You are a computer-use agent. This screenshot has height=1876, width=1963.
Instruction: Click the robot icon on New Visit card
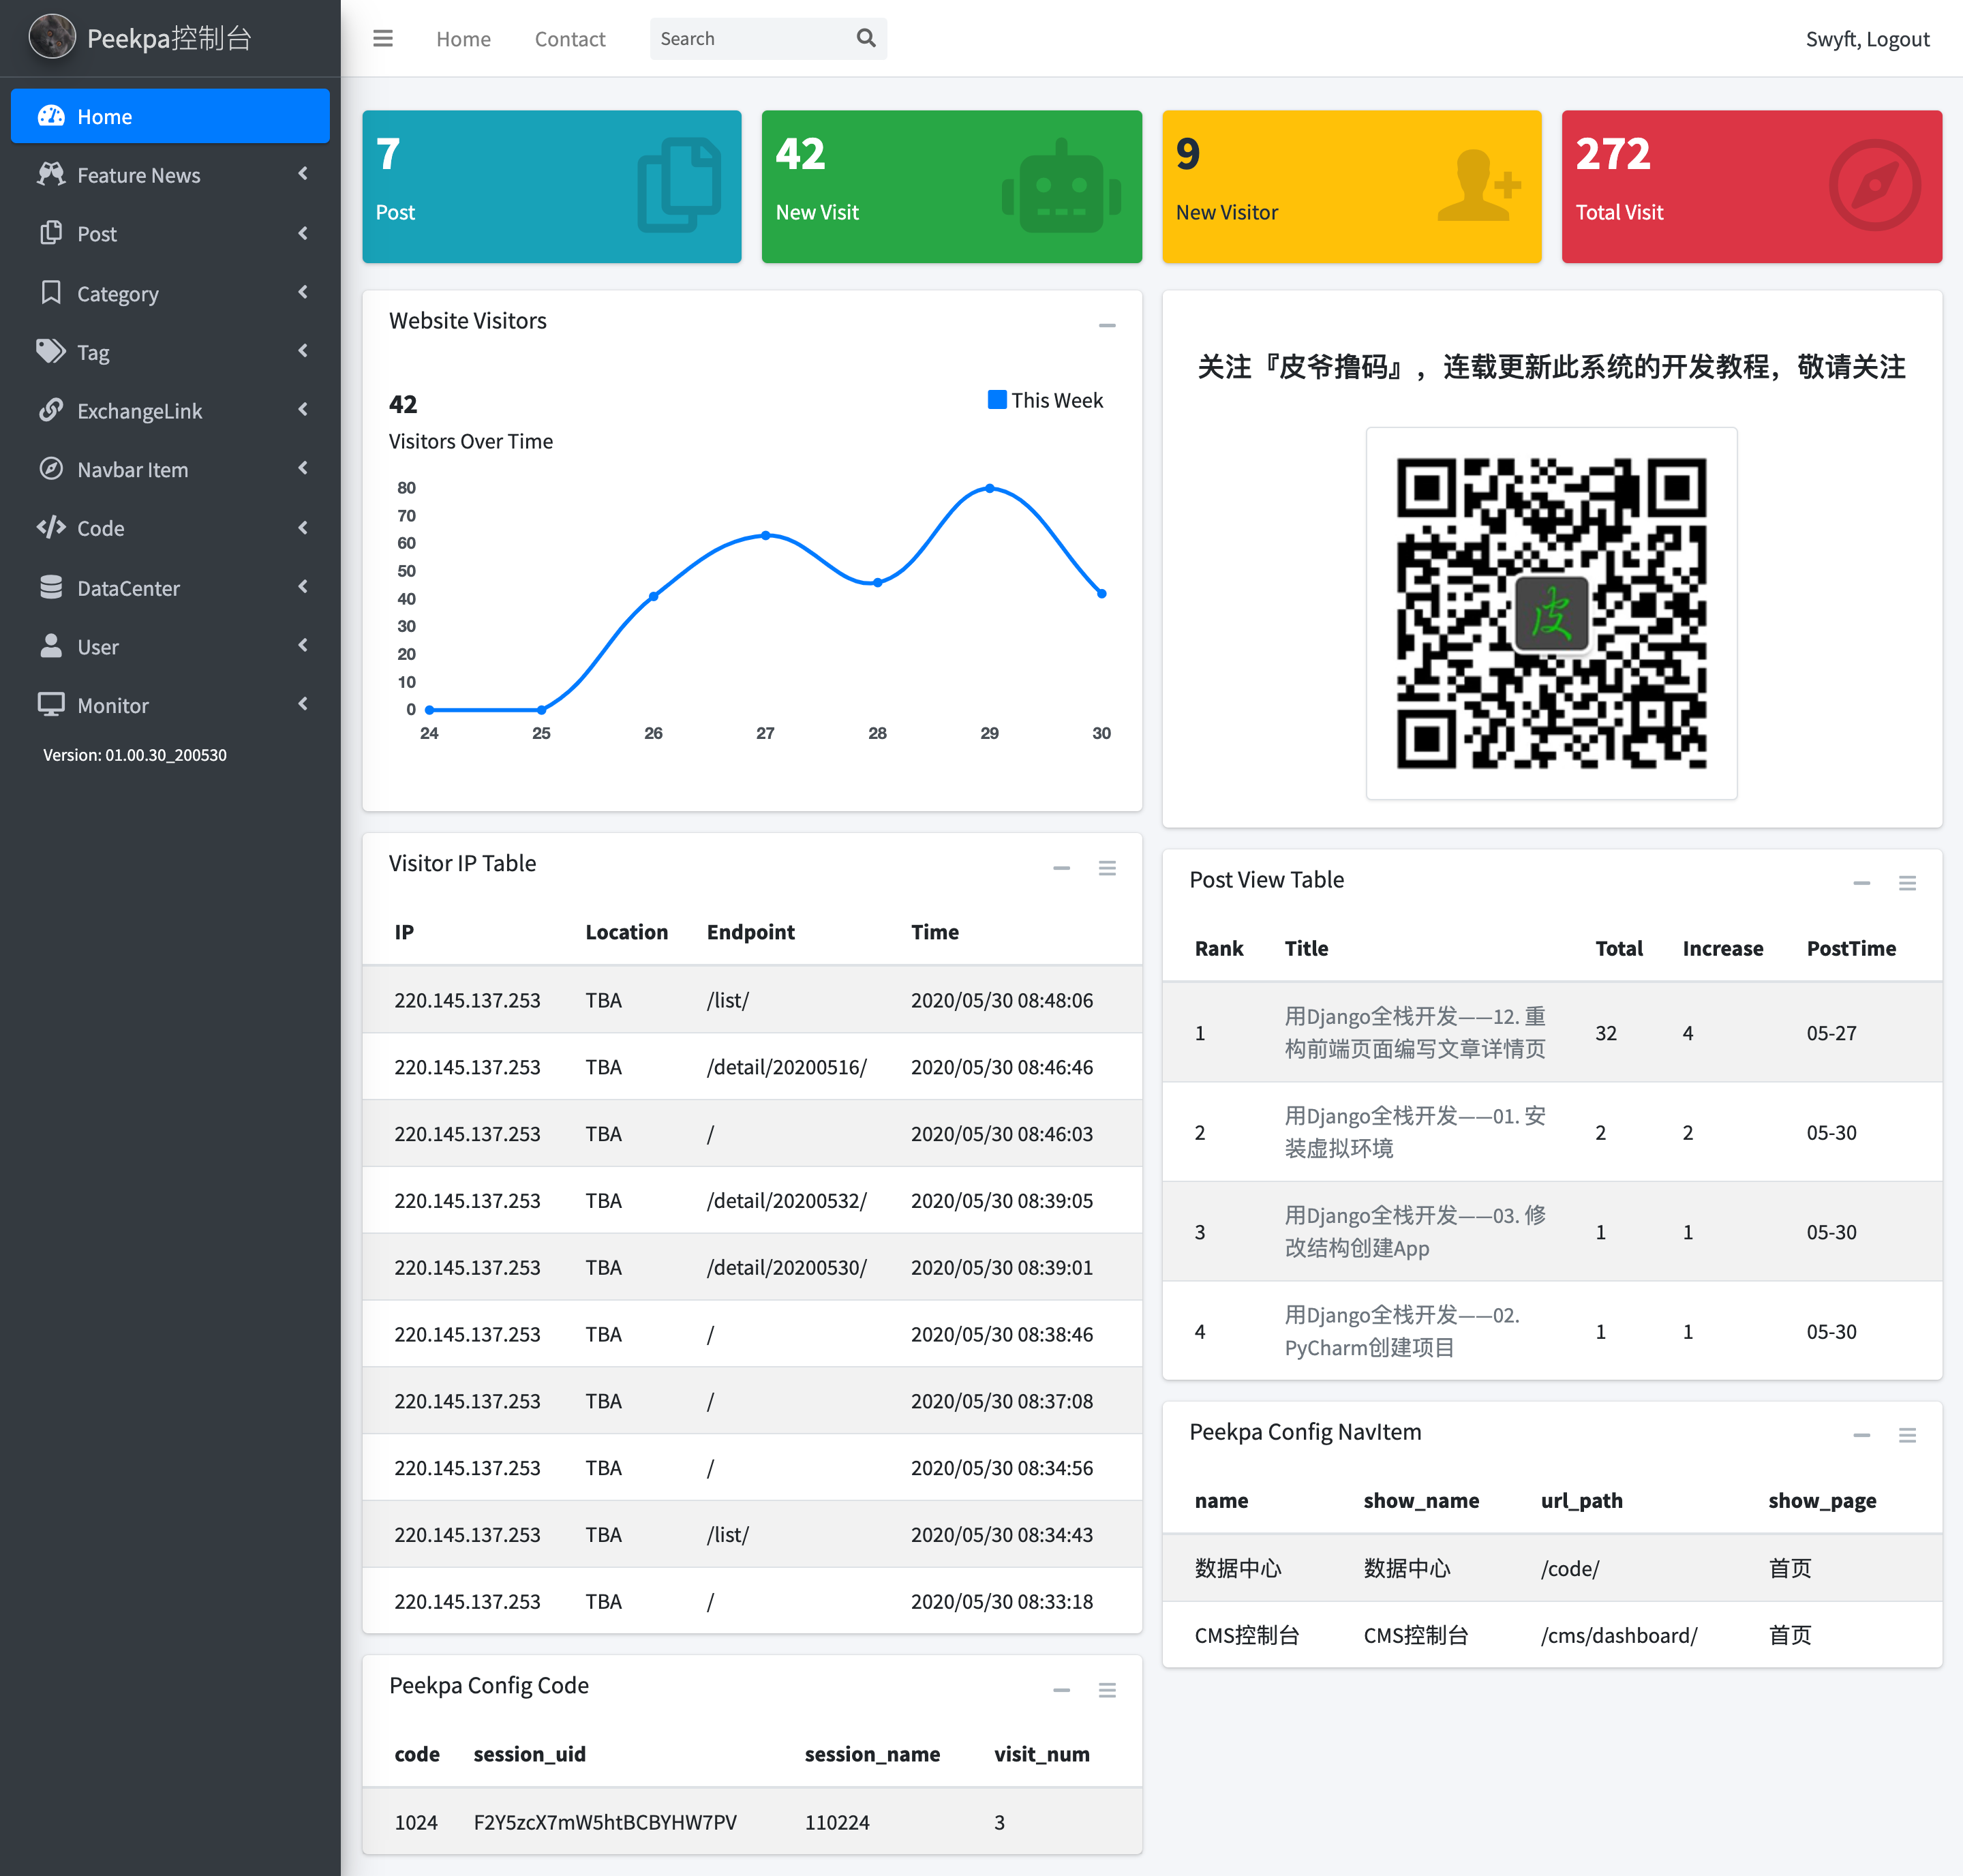point(1061,186)
